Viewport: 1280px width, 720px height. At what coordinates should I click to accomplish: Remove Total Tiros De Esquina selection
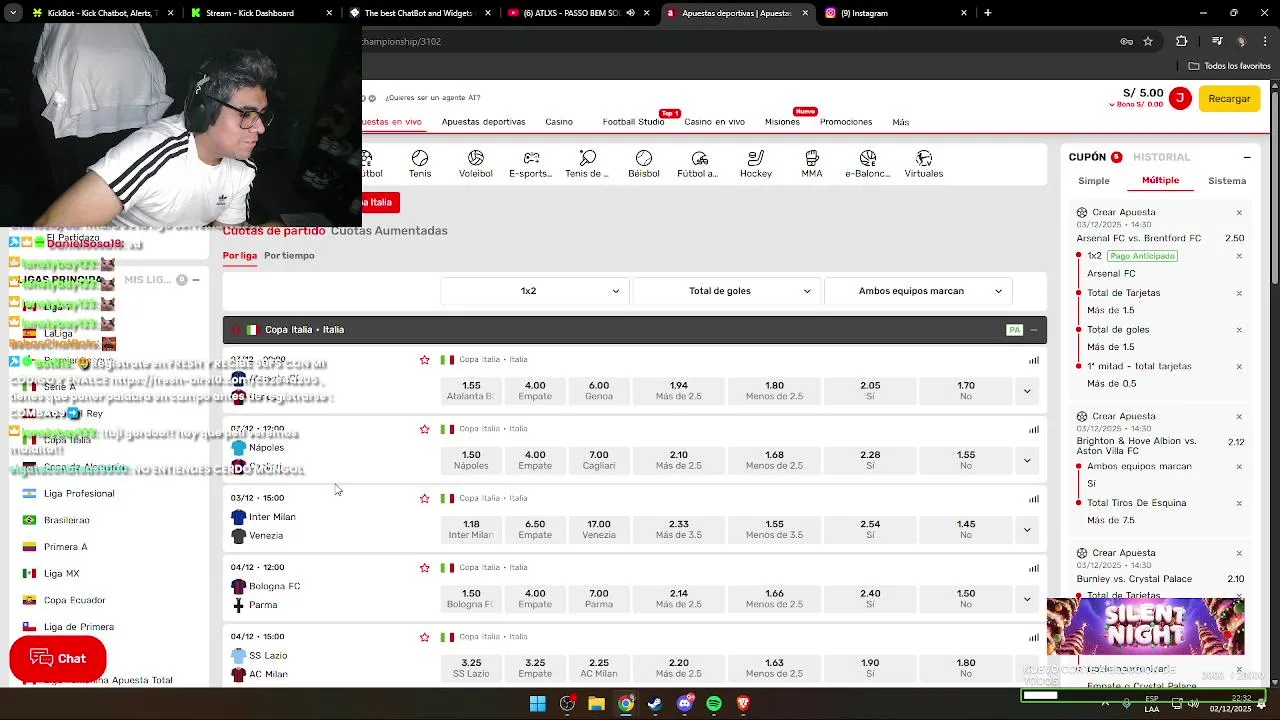tap(1239, 503)
